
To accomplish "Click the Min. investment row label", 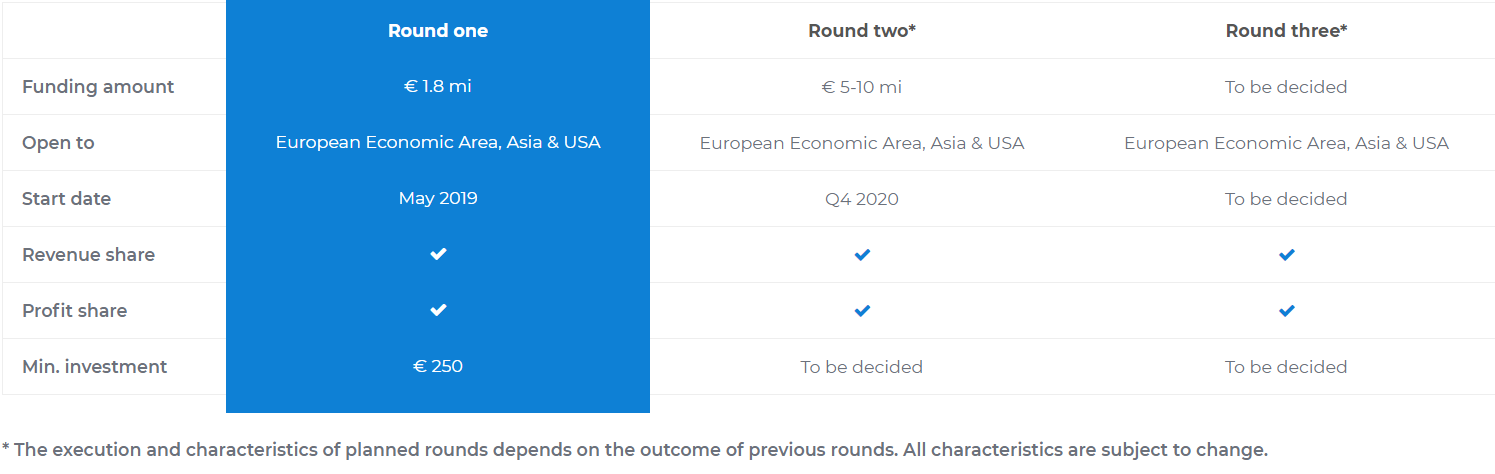I will (95, 367).
